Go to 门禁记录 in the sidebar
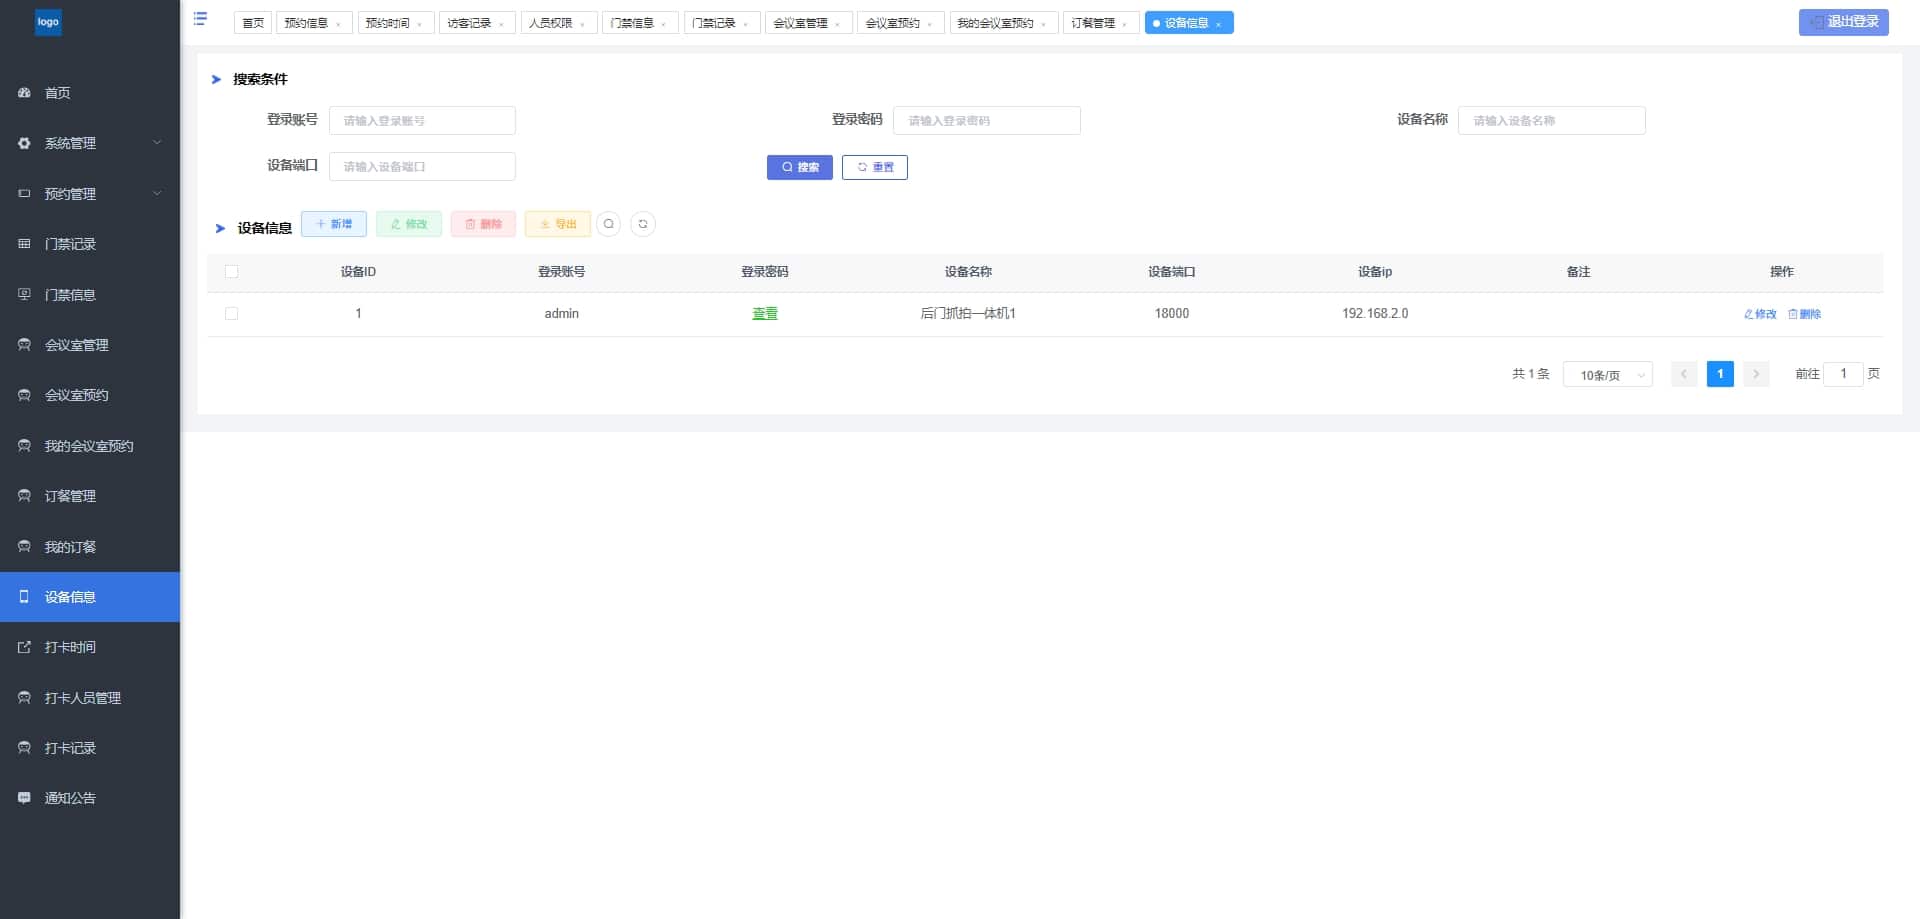The image size is (1920, 919). click(x=90, y=244)
